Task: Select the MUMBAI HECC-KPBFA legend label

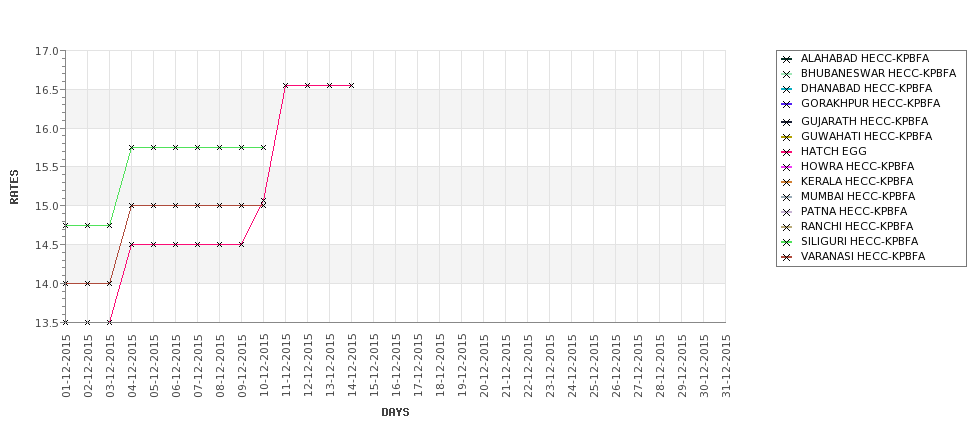Action: click(858, 196)
